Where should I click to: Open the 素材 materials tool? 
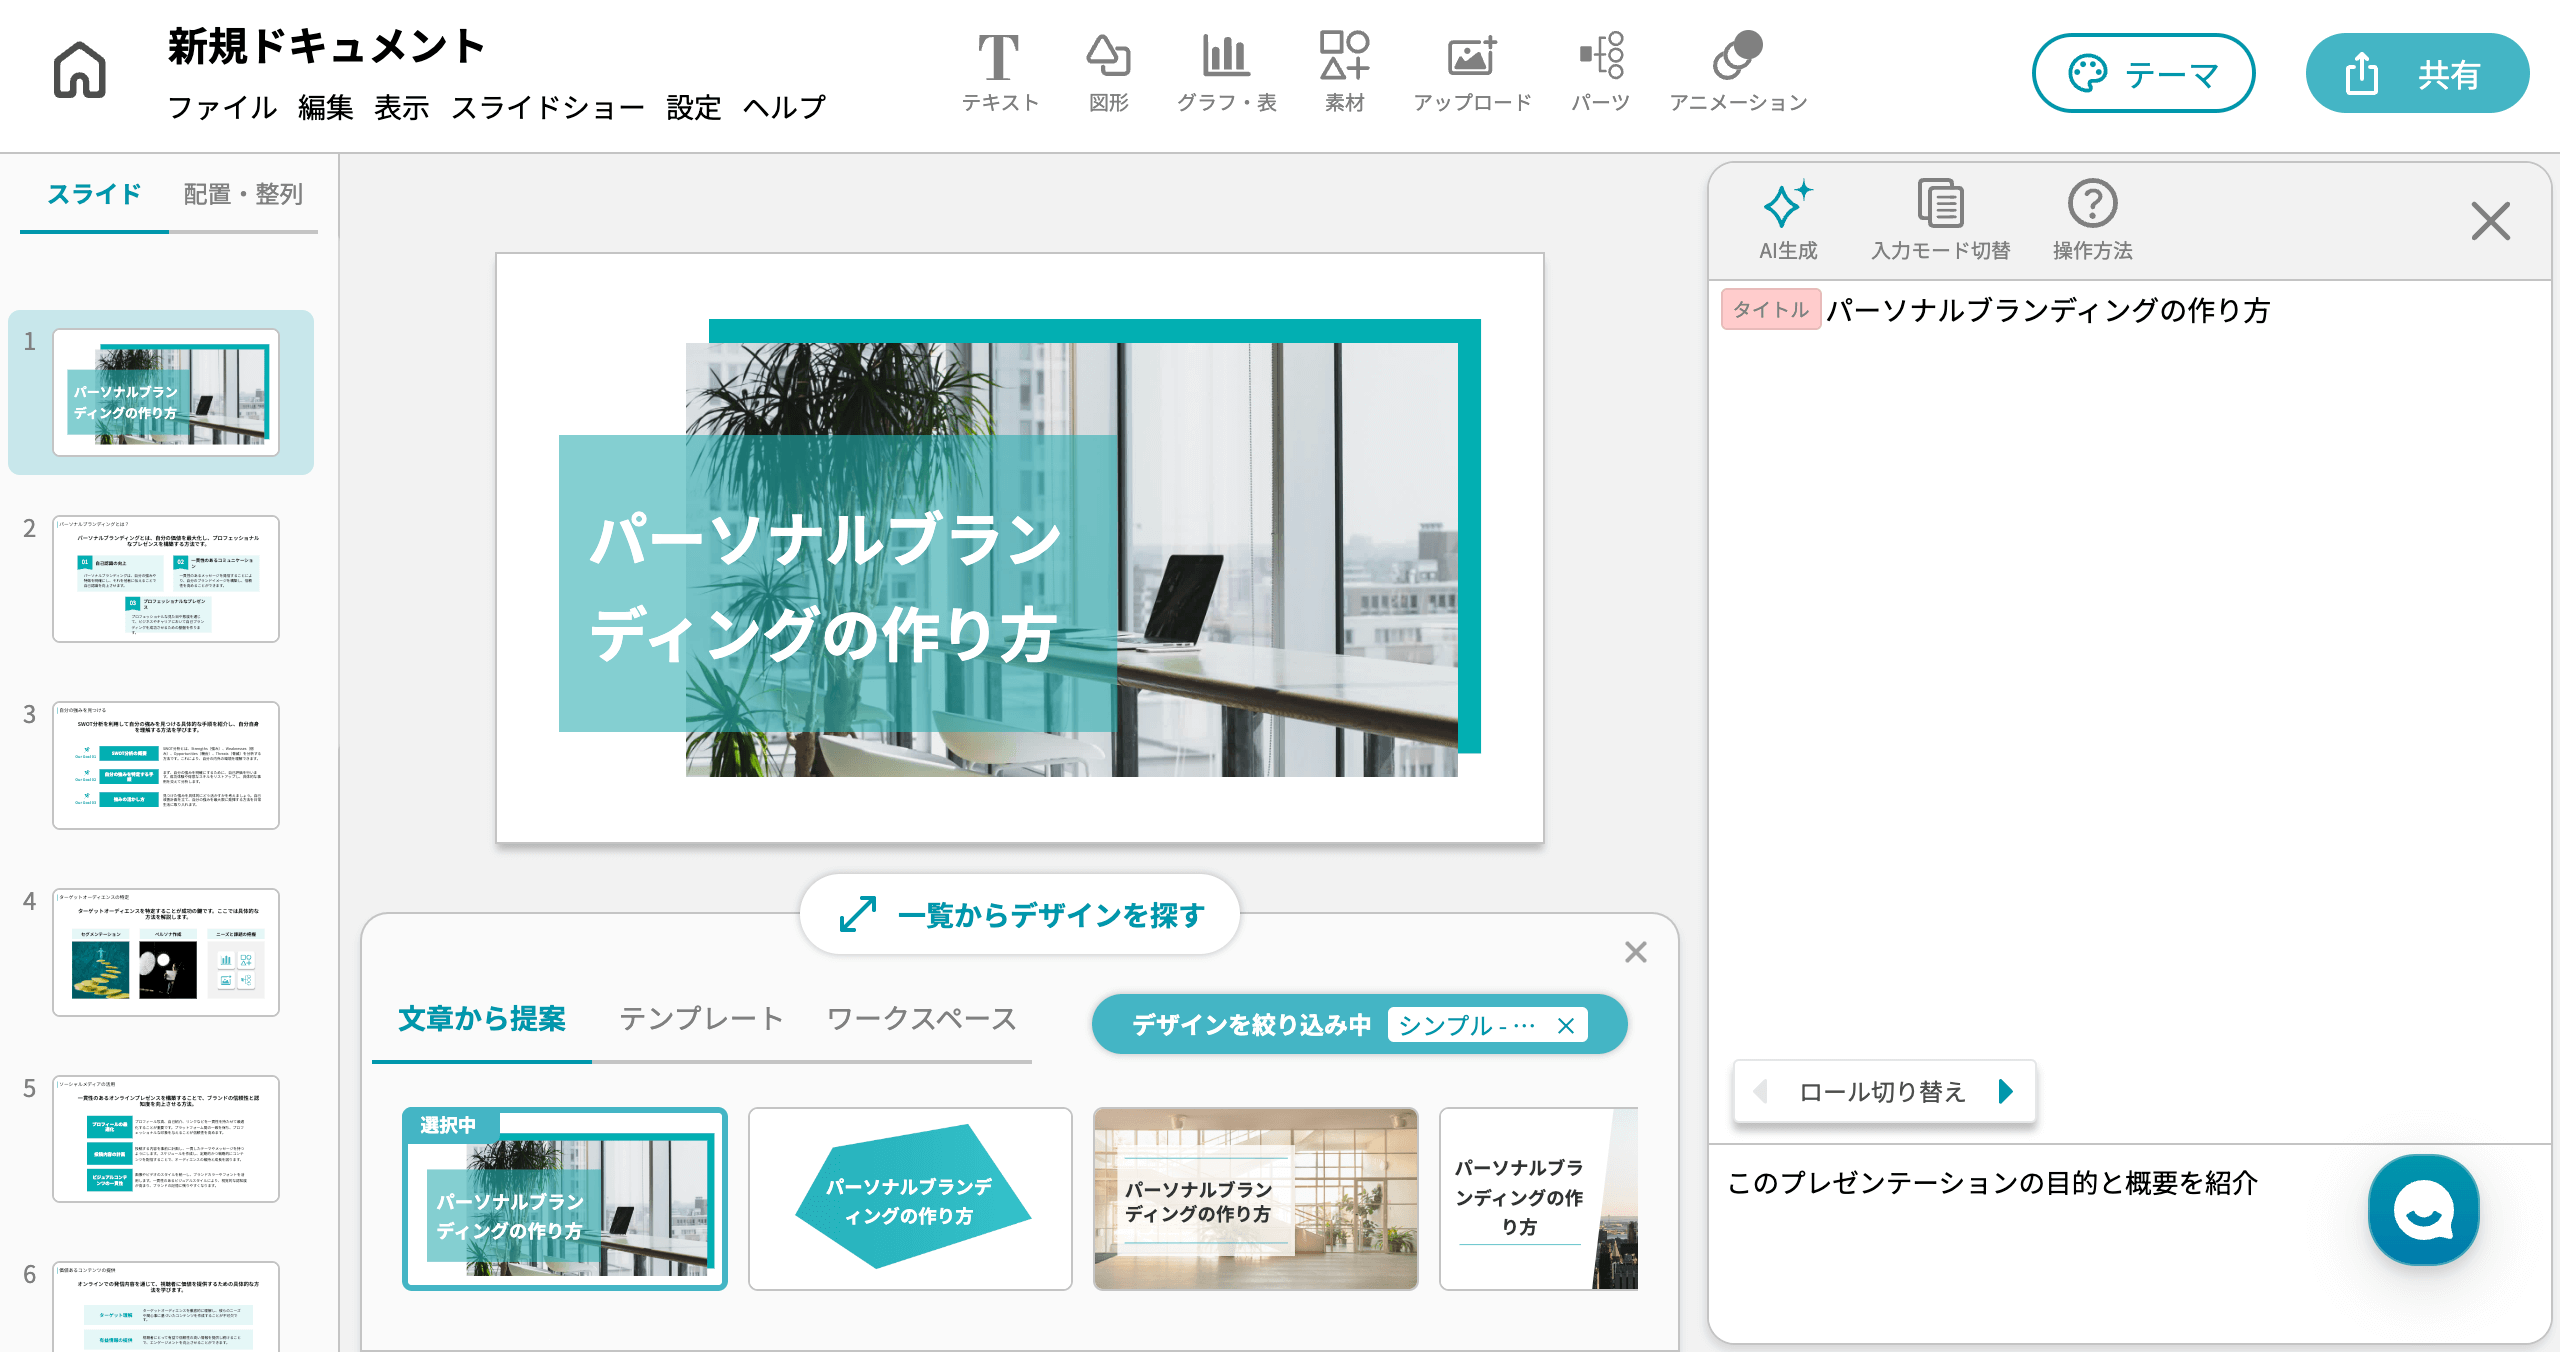tap(1344, 72)
